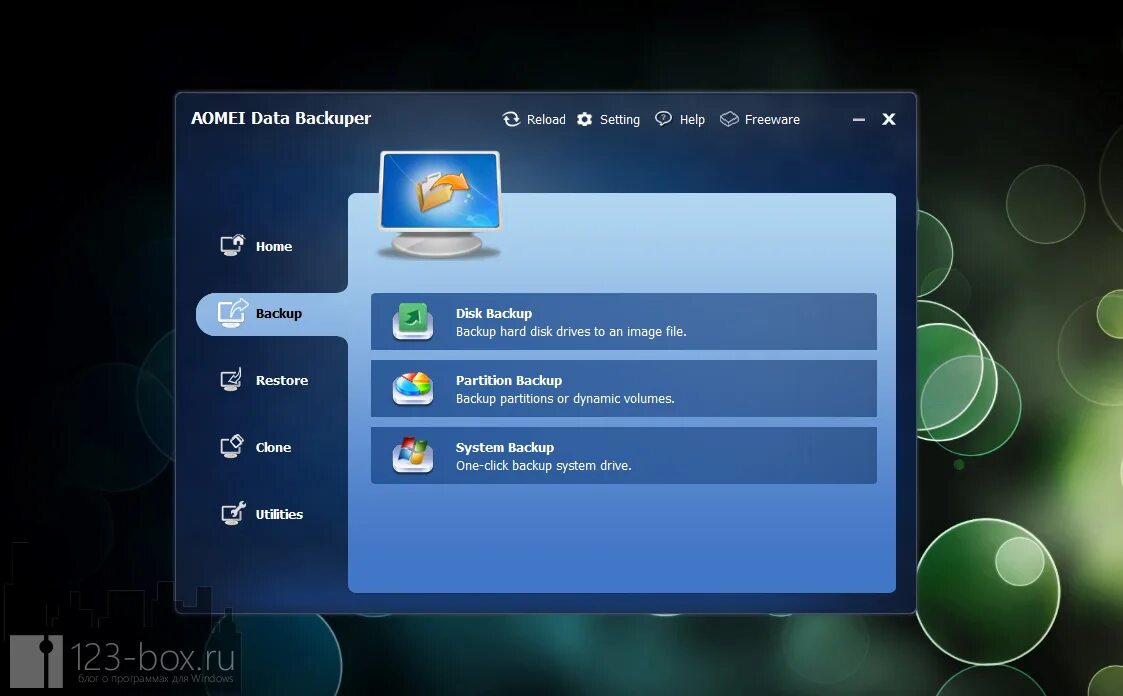Click 'Backup partitions or dynamic volumes.' text

(x=565, y=399)
